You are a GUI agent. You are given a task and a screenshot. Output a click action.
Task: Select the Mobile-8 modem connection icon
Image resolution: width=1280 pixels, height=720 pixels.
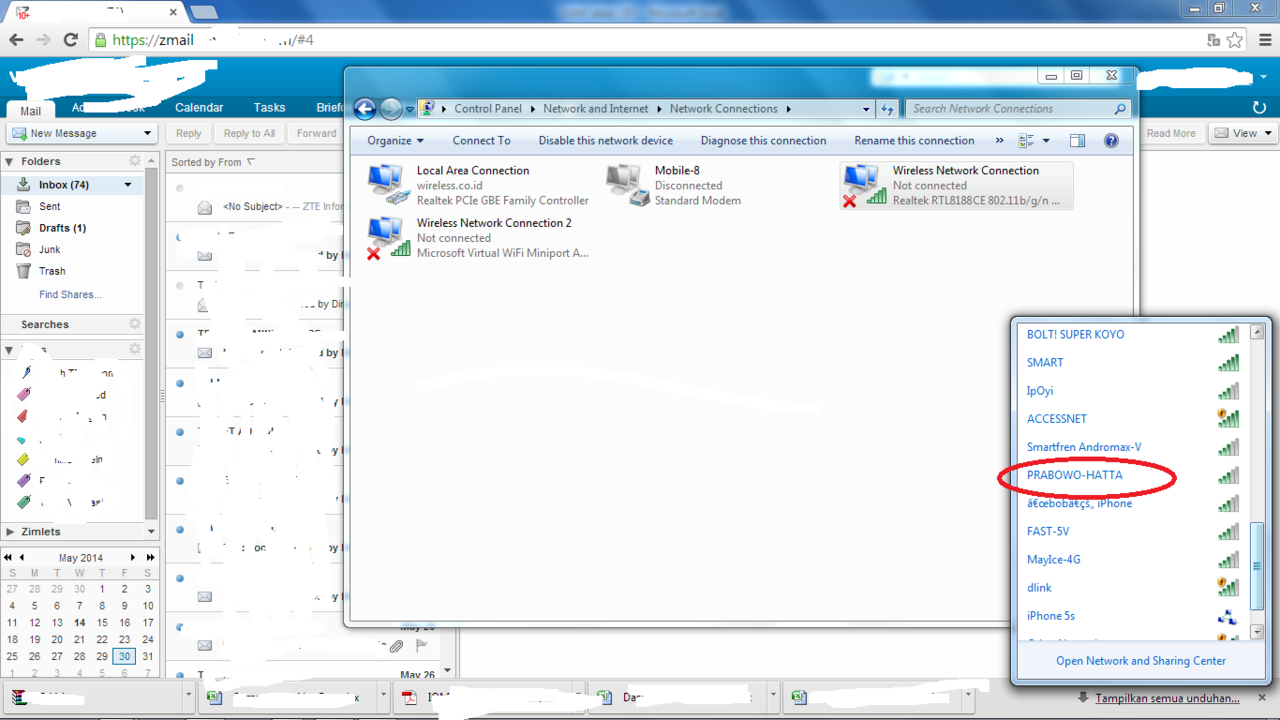(627, 185)
